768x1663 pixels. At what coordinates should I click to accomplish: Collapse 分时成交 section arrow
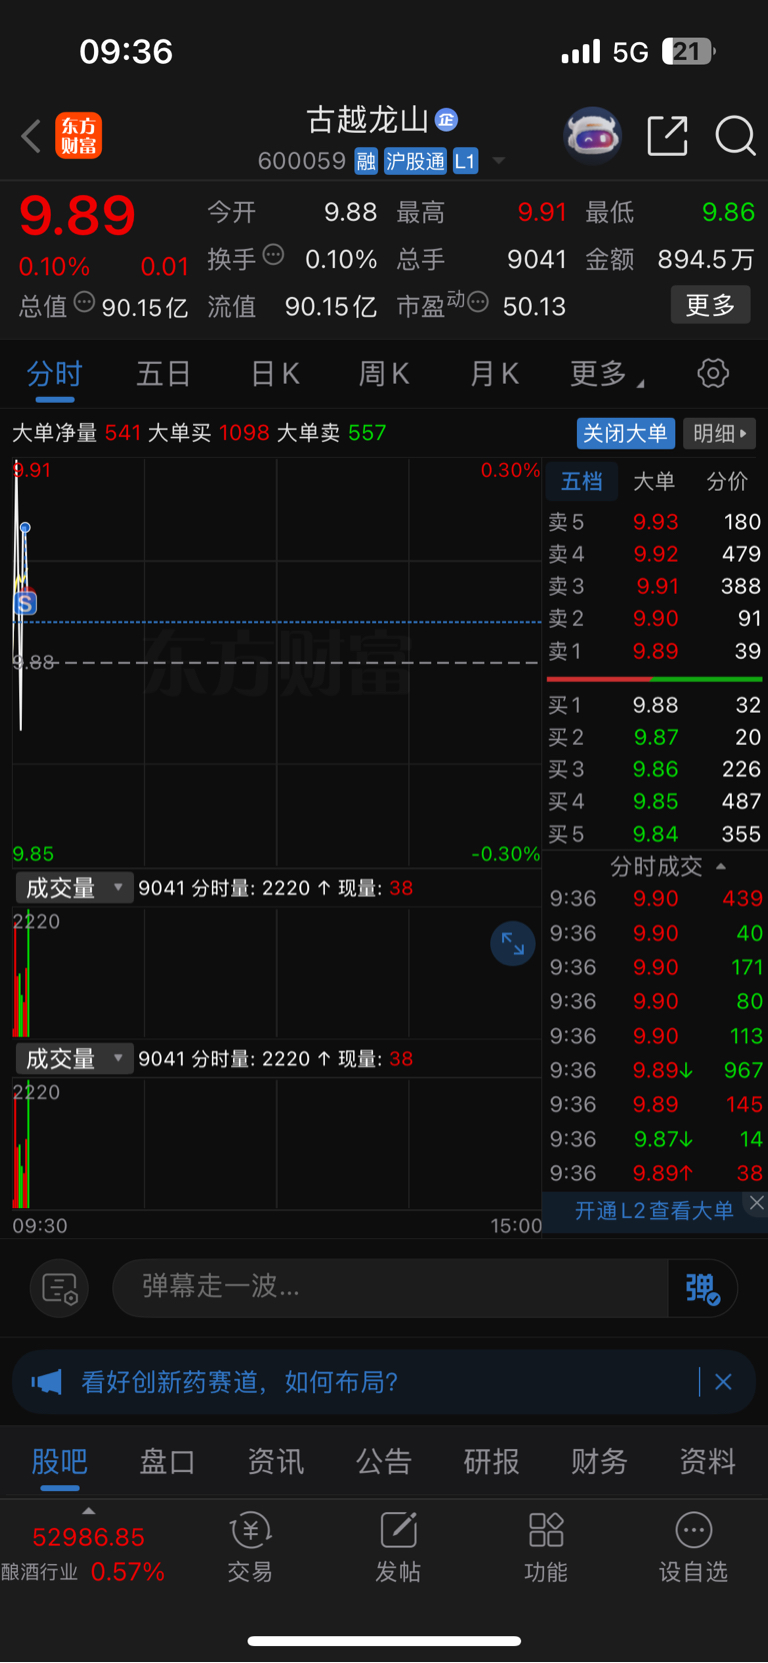(721, 866)
